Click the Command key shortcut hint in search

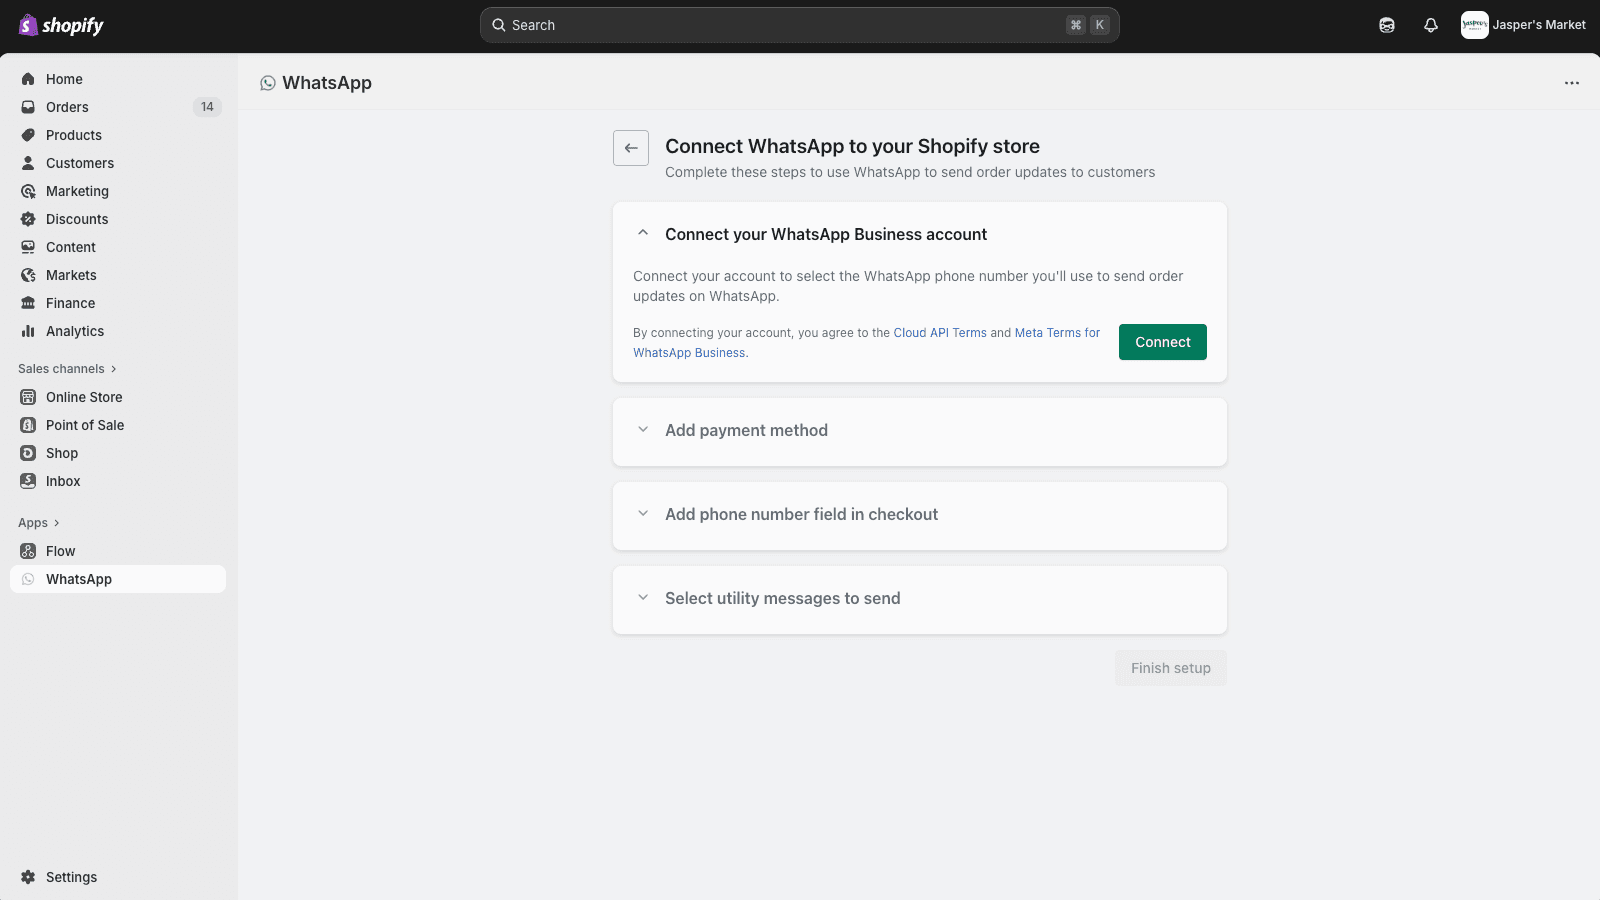(1076, 25)
